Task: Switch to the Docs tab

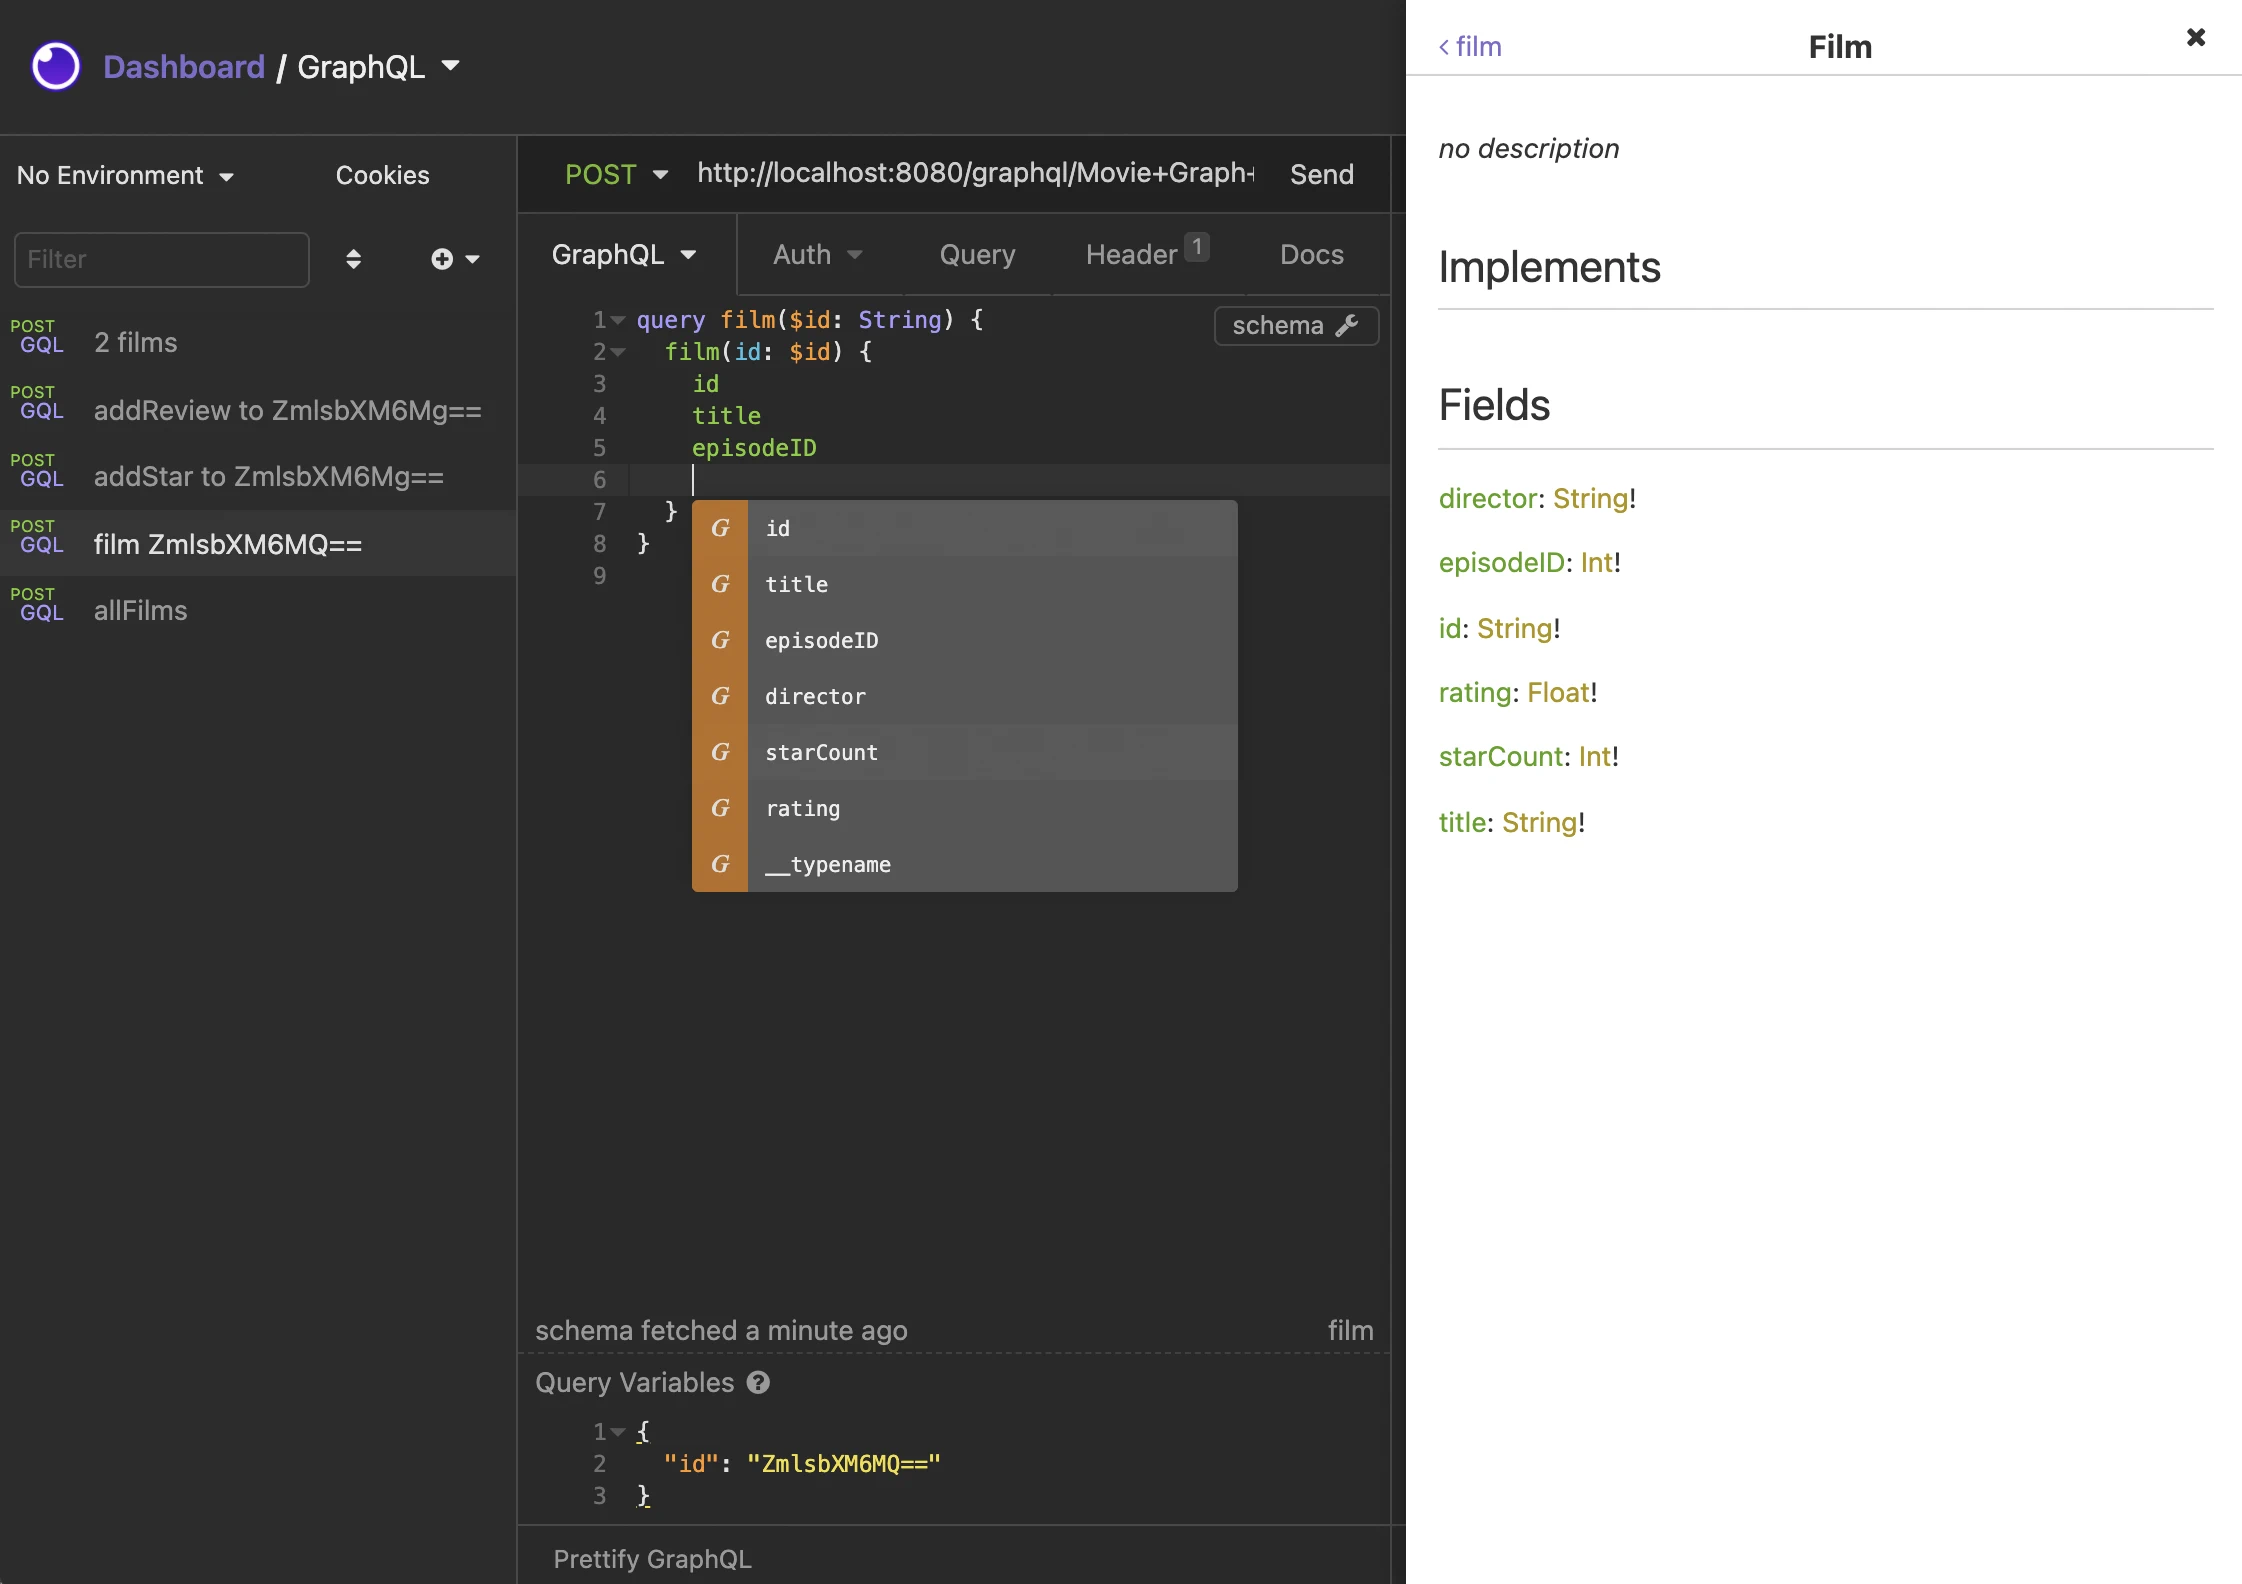Action: click(1311, 255)
